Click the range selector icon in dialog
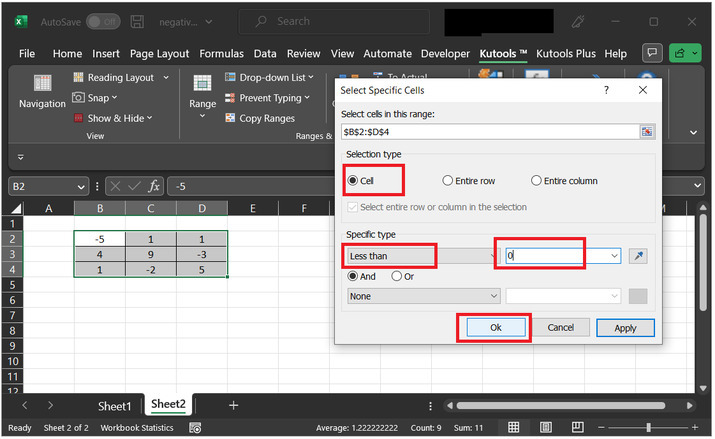Screen dimensions: 715x439 point(647,132)
